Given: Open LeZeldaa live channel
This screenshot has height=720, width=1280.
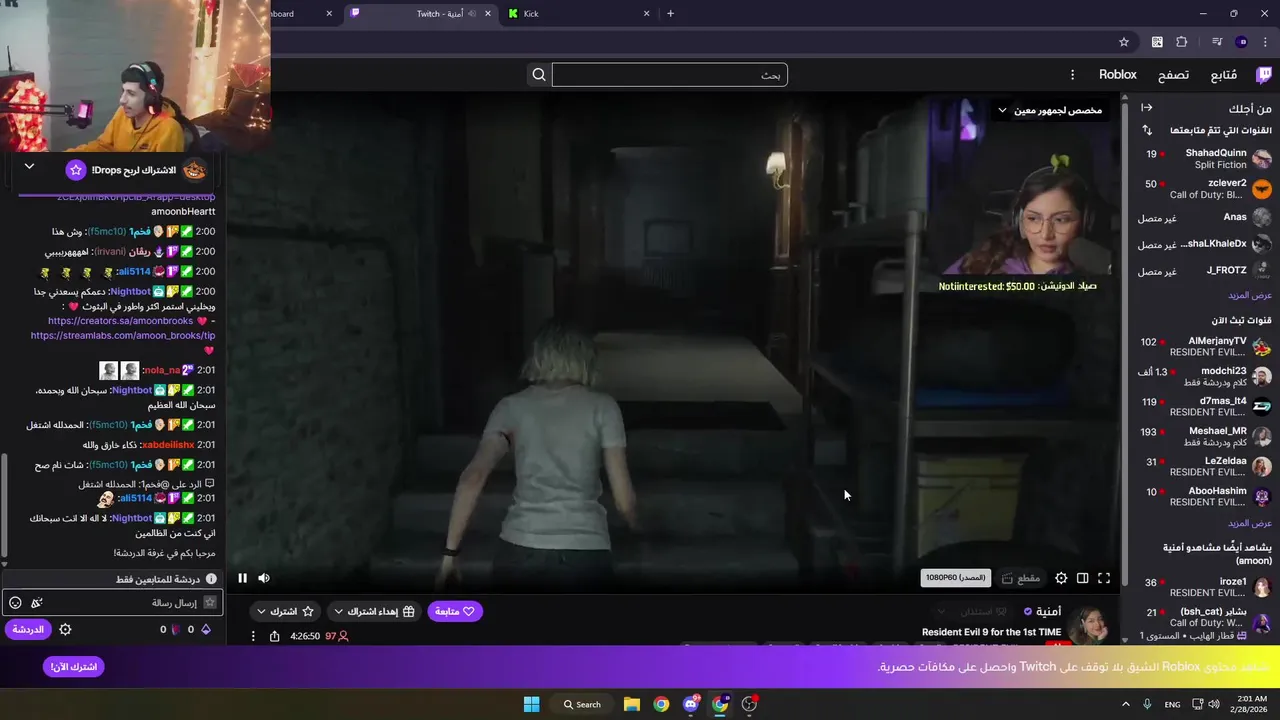Looking at the screenshot, I should (x=1206, y=466).
